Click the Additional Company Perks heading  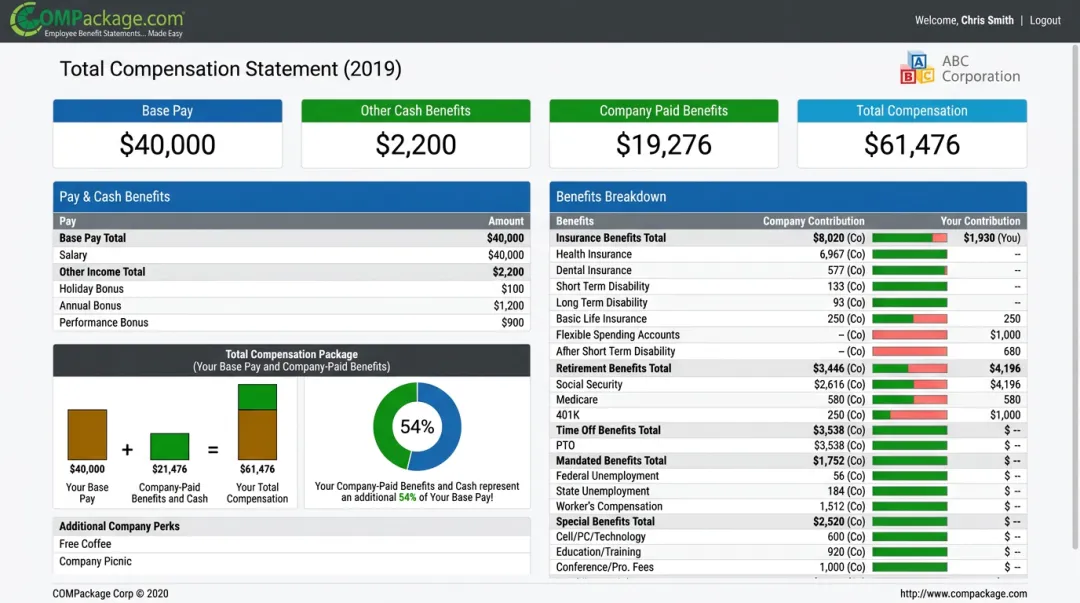coord(291,526)
